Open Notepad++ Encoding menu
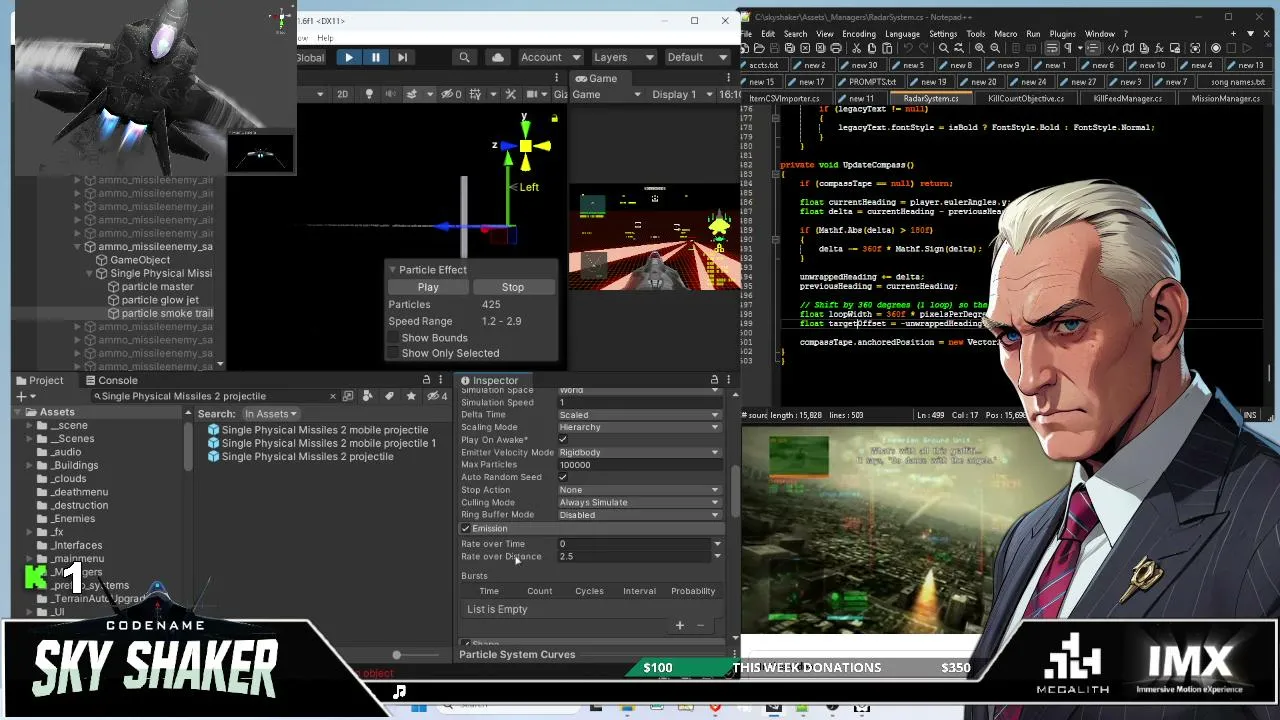 858,34
